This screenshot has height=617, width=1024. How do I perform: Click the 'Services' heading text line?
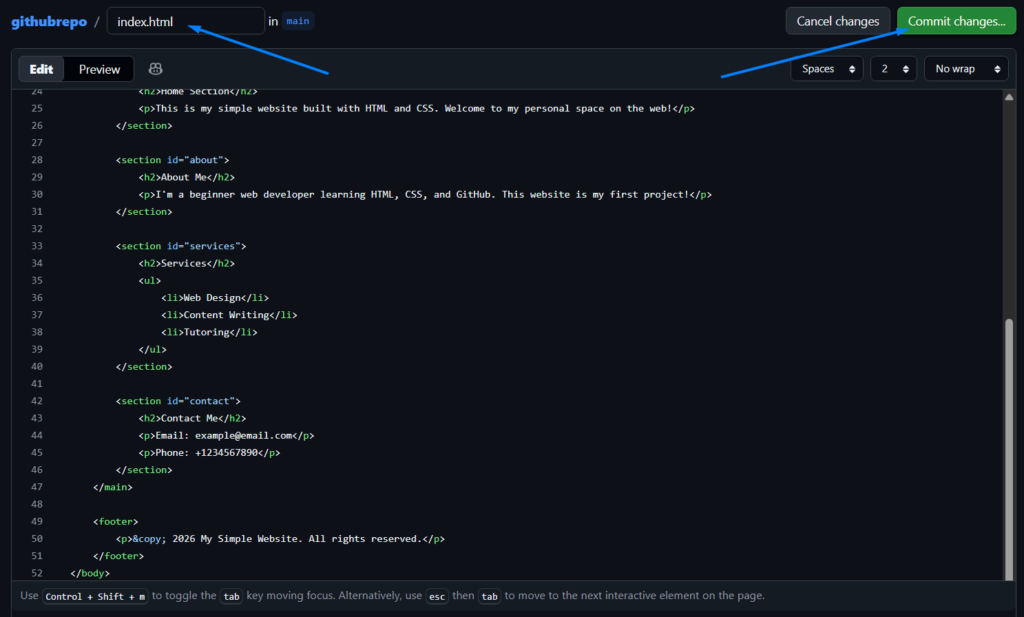coord(186,263)
